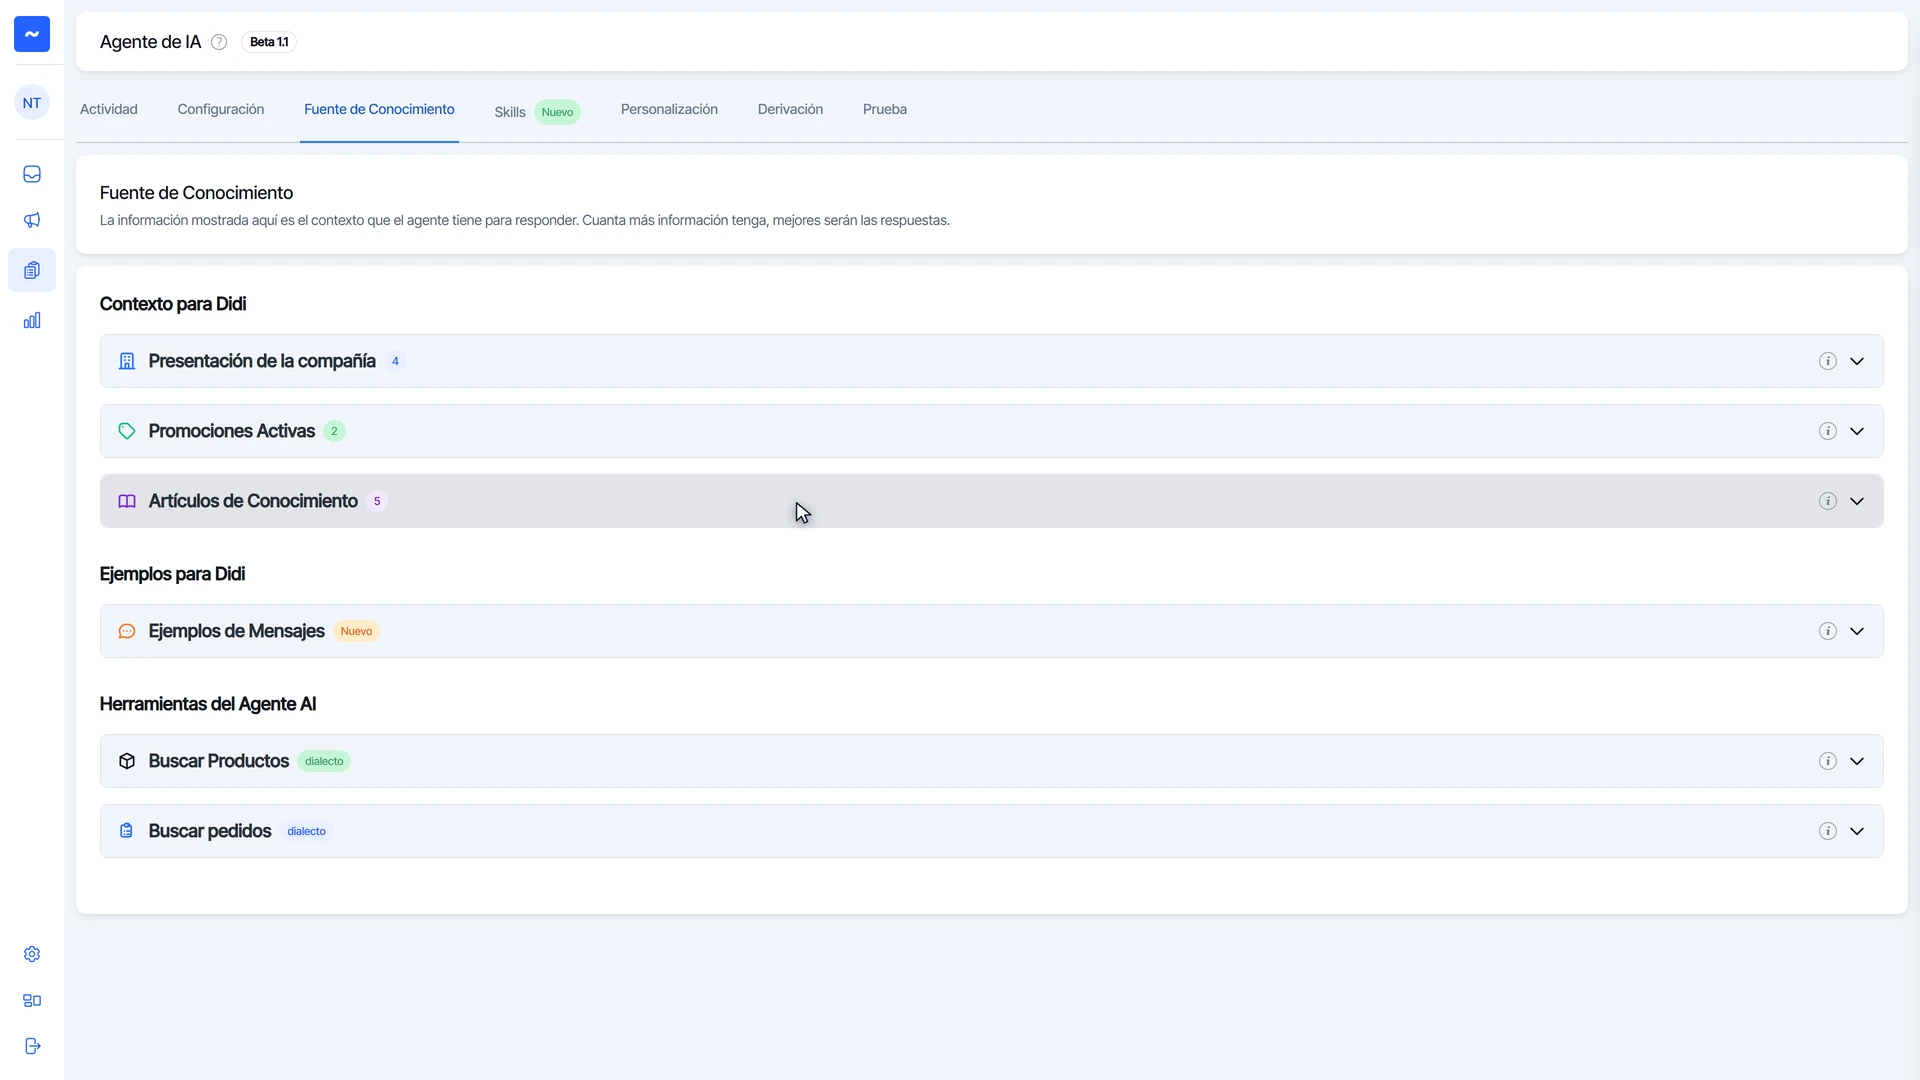Expand Ejemplos de Mensajes chevron
The width and height of the screenshot is (1920, 1080).
coord(1857,631)
